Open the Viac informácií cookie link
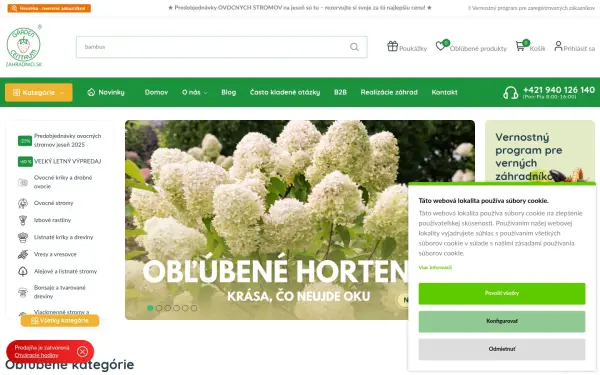 point(435,267)
